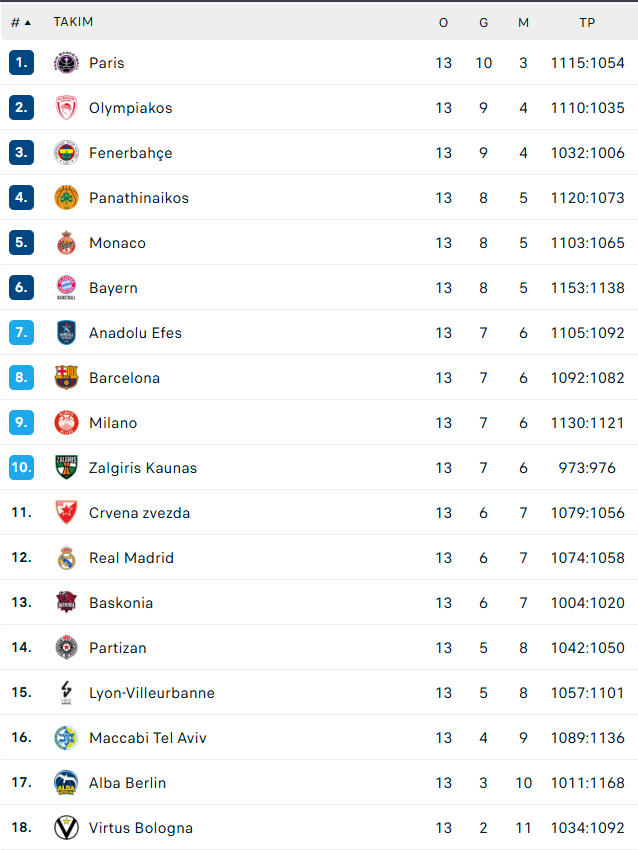Sort by M losses column header
This screenshot has width=638, height=850.
click(x=523, y=22)
